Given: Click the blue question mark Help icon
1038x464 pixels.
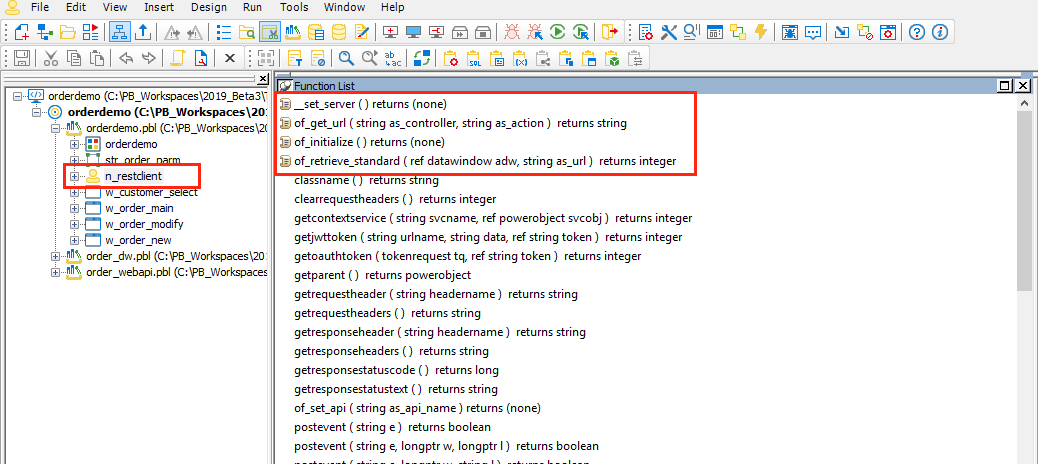Looking at the screenshot, I should point(916,31).
